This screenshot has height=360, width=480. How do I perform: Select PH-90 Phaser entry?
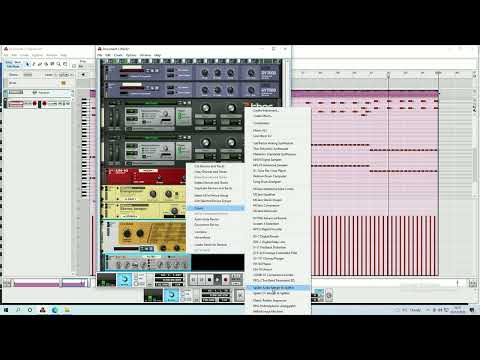278,264
